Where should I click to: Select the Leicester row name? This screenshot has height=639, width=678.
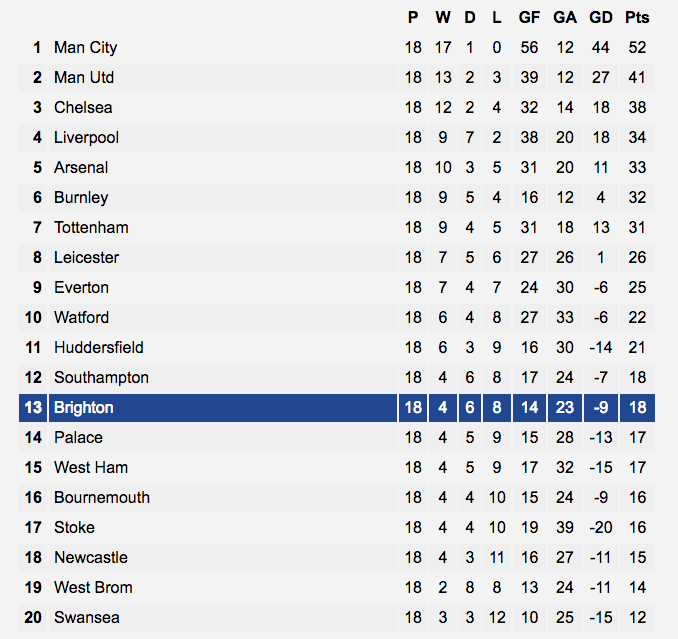click(x=86, y=257)
